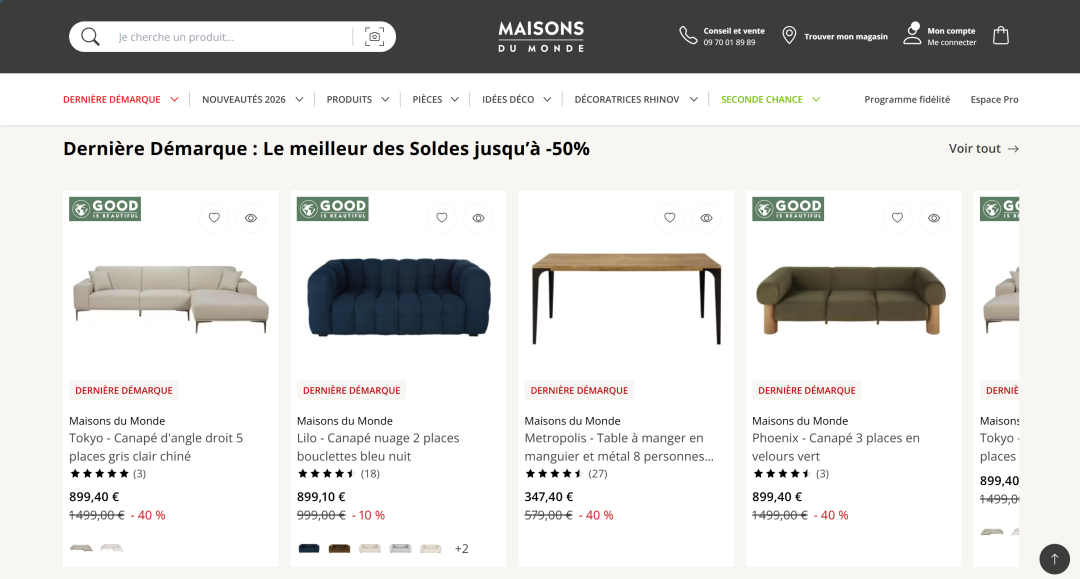Screen dimensions: 1080x579
Task: Click the Mon compte user icon
Action: pos(912,34)
